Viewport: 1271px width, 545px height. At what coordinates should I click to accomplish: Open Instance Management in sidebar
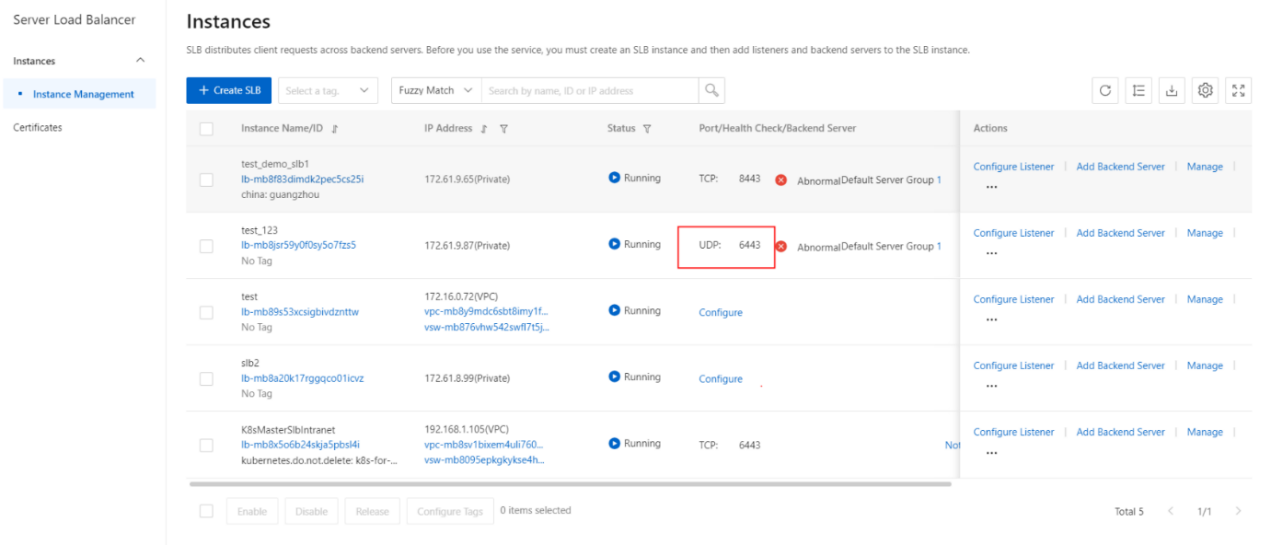[x=83, y=94]
